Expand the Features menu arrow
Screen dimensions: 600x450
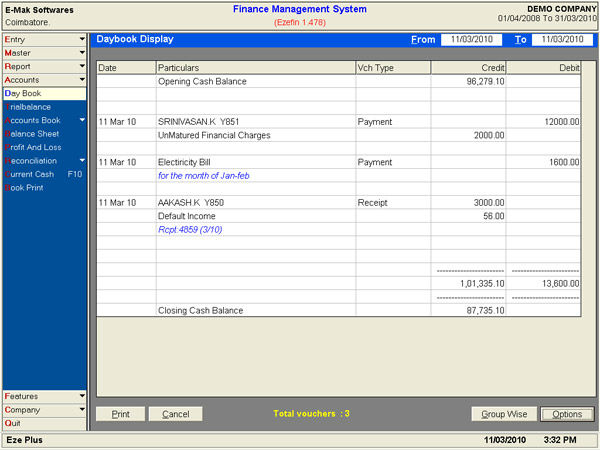pyautogui.click(x=82, y=396)
